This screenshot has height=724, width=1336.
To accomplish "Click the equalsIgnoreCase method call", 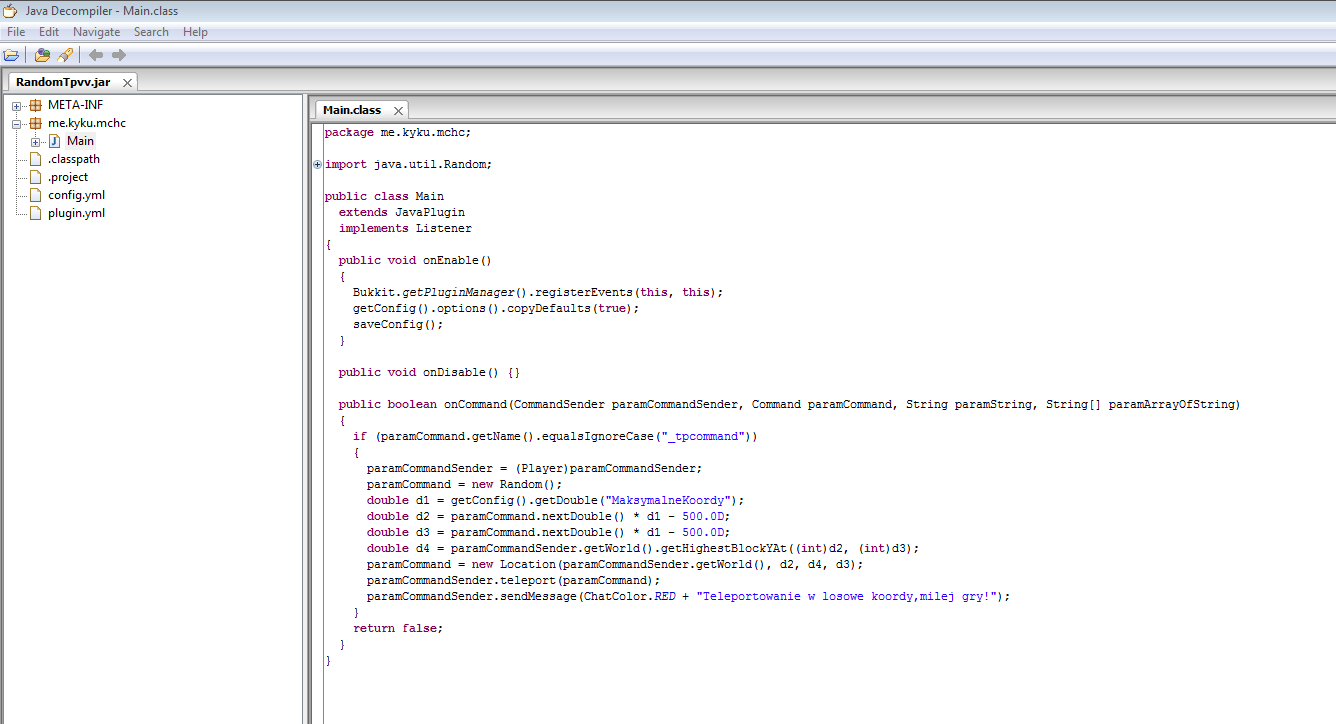I will click(x=597, y=436).
